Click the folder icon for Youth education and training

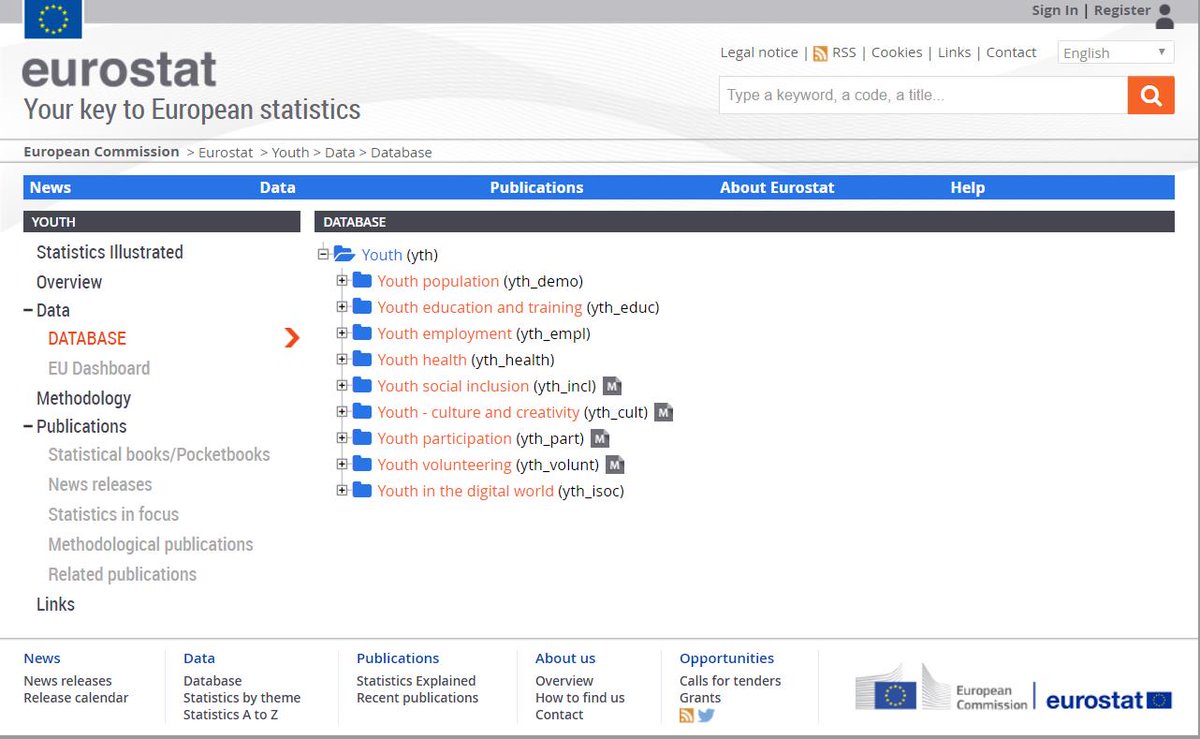362,307
